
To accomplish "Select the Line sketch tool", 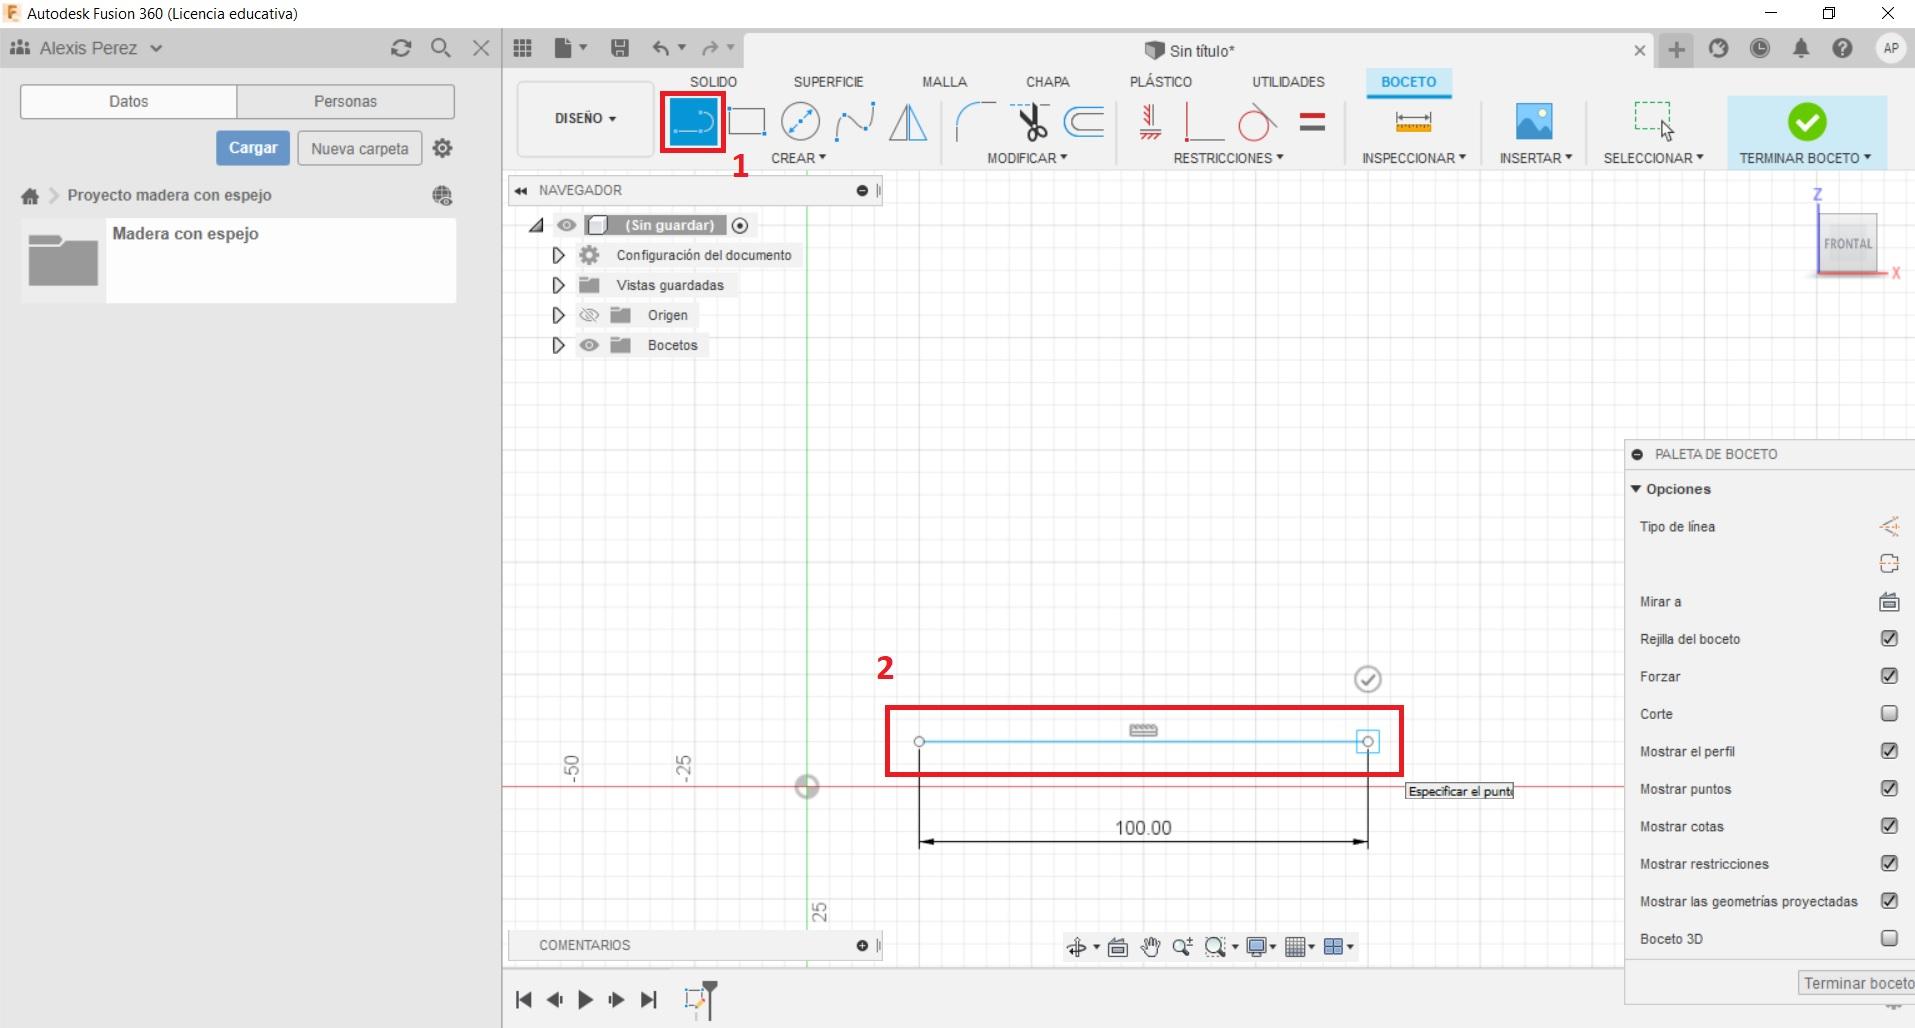I will tap(692, 122).
